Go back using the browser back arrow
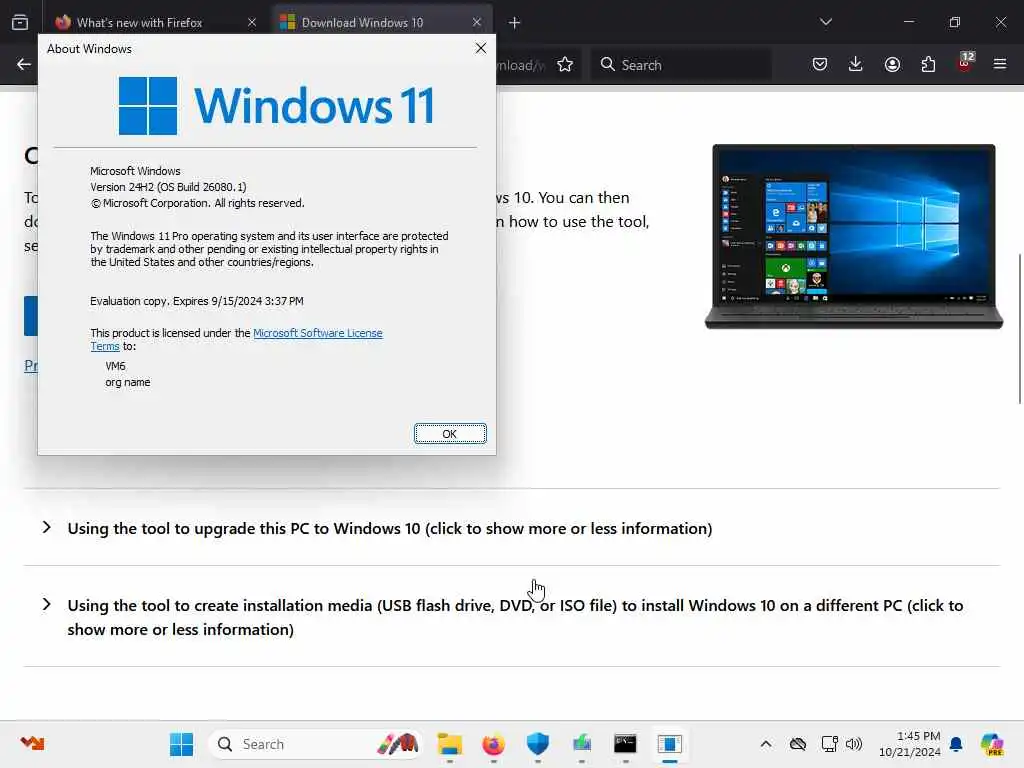Viewport: 1024px width, 768px height. (x=24, y=64)
